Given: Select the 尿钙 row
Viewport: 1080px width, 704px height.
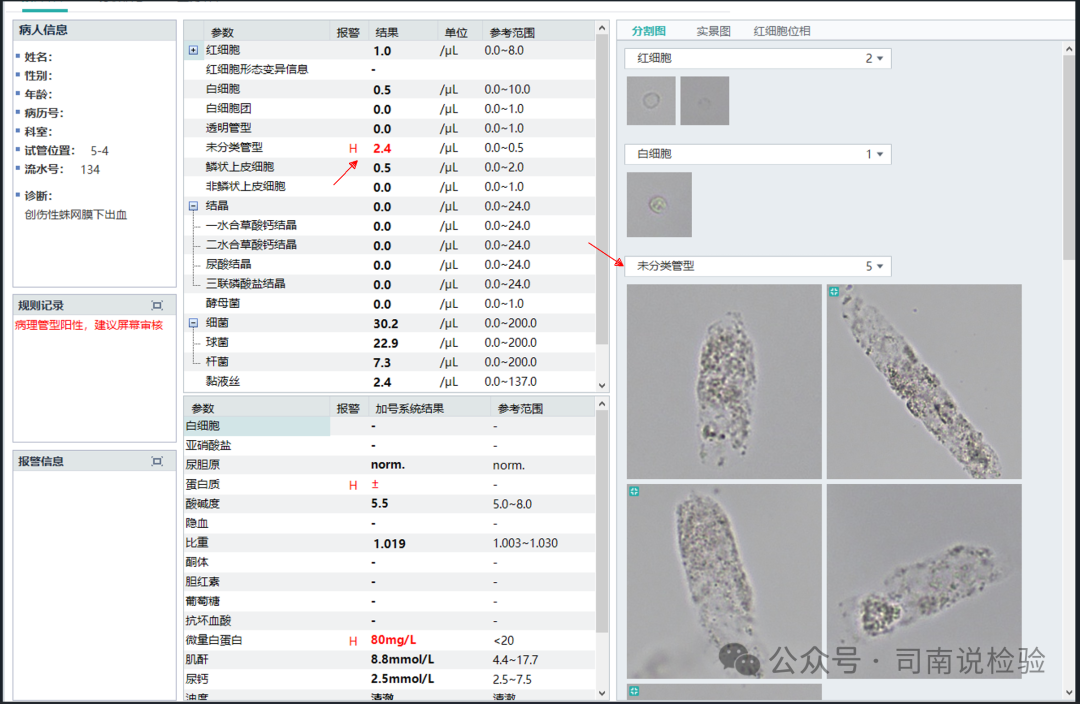Looking at the screenshot, I should (x=389, y=679).
